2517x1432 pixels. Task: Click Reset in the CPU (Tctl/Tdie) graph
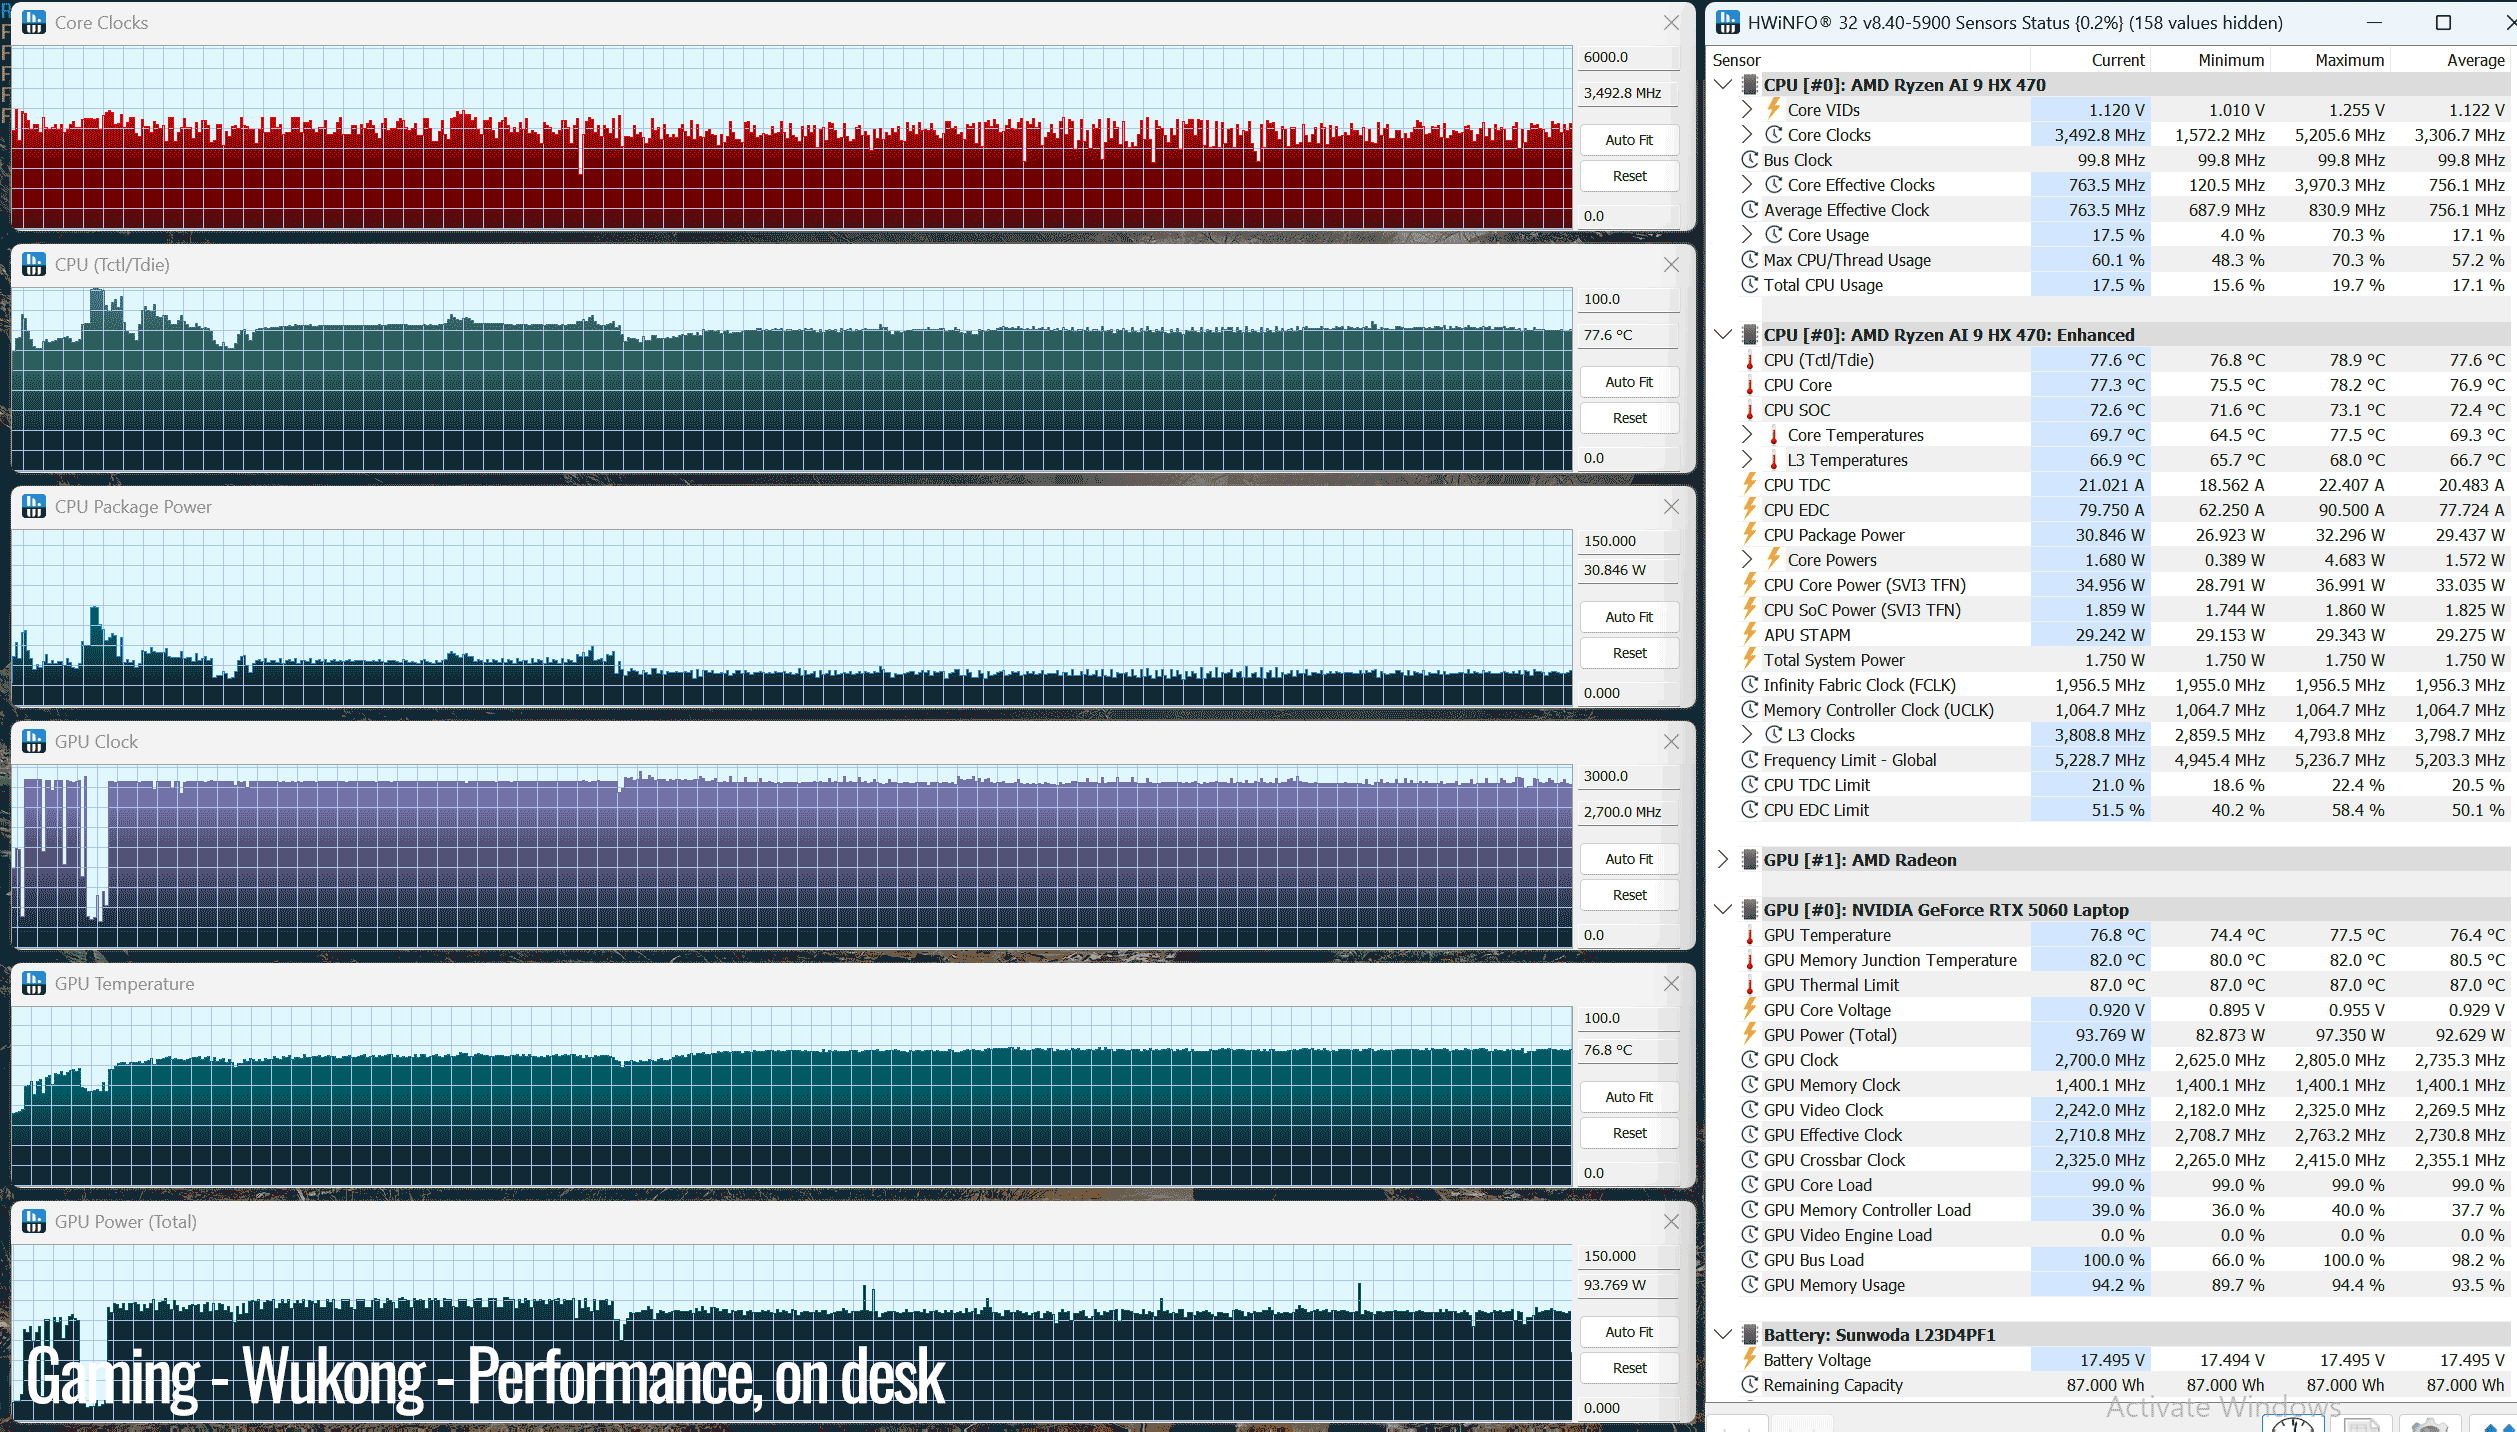pyautogui.click(x=1629, y=418)
